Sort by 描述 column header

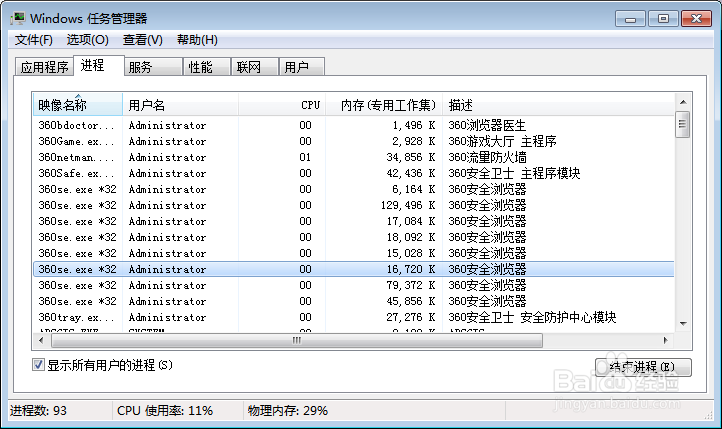click(x=558, y=105)
